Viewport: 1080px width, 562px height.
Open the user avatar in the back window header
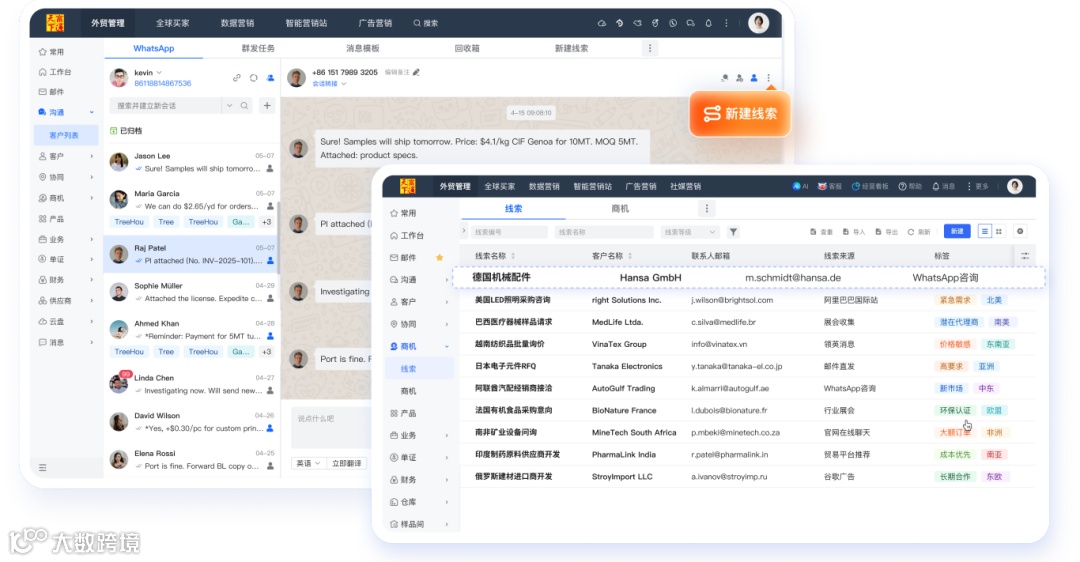click(x=758, y=23)
